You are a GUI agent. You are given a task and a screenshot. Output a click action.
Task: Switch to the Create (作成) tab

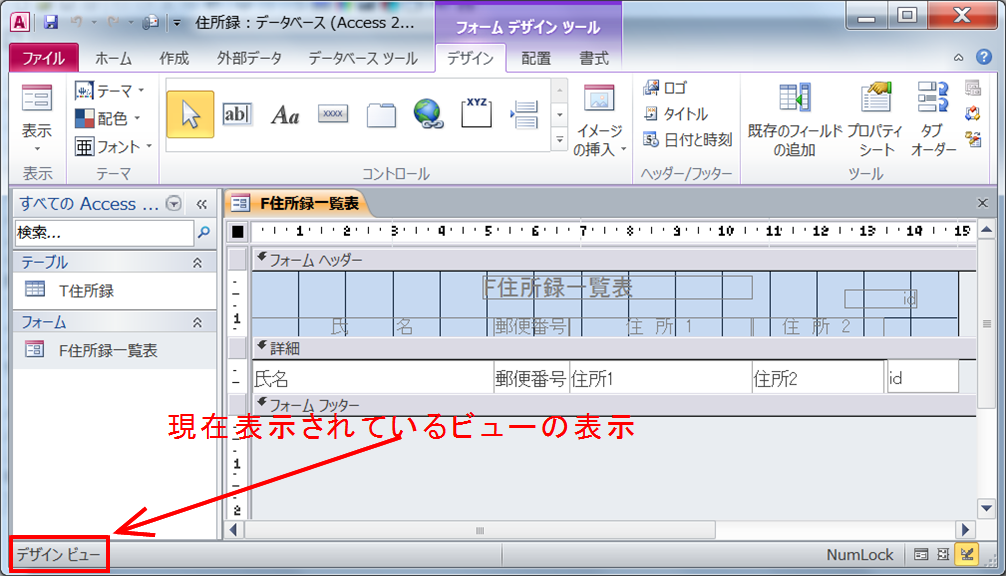[x=174, y=58]
